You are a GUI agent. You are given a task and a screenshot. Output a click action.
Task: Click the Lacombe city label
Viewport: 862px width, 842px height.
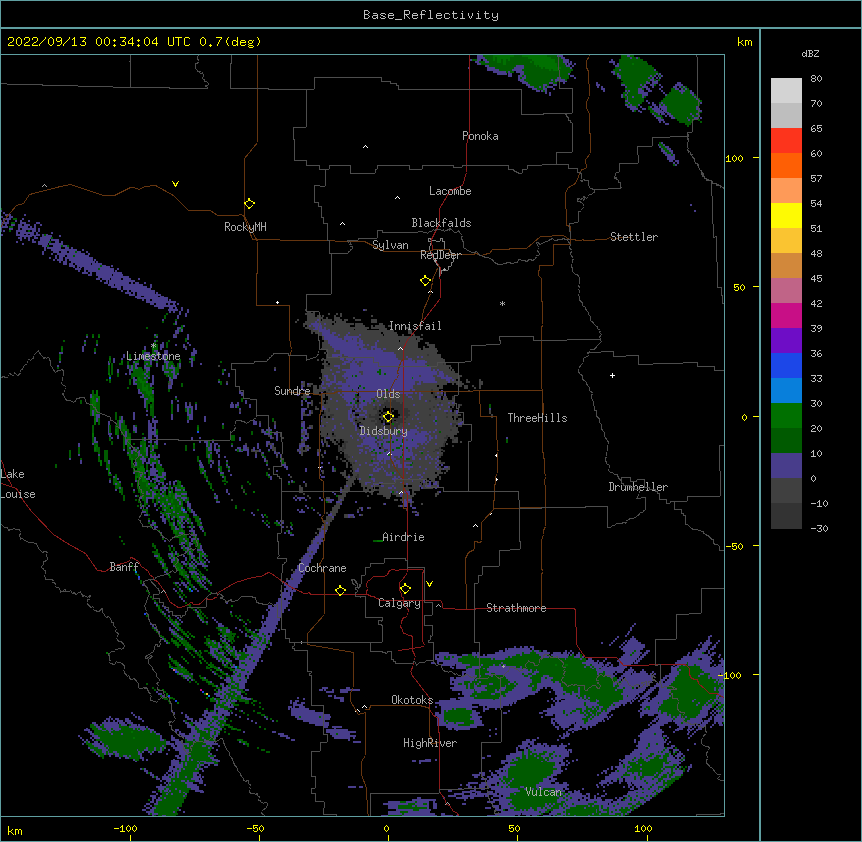pos(450,191)
